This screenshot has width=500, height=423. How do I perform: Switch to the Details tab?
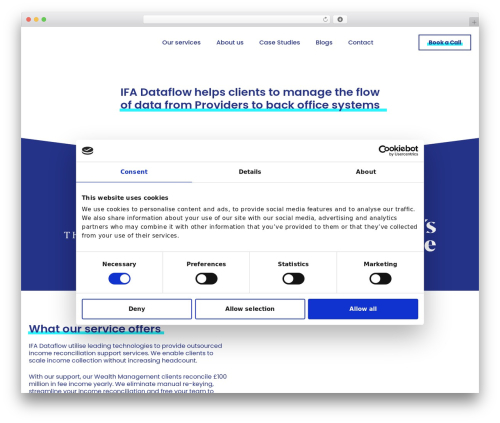[x=250, y=172]
